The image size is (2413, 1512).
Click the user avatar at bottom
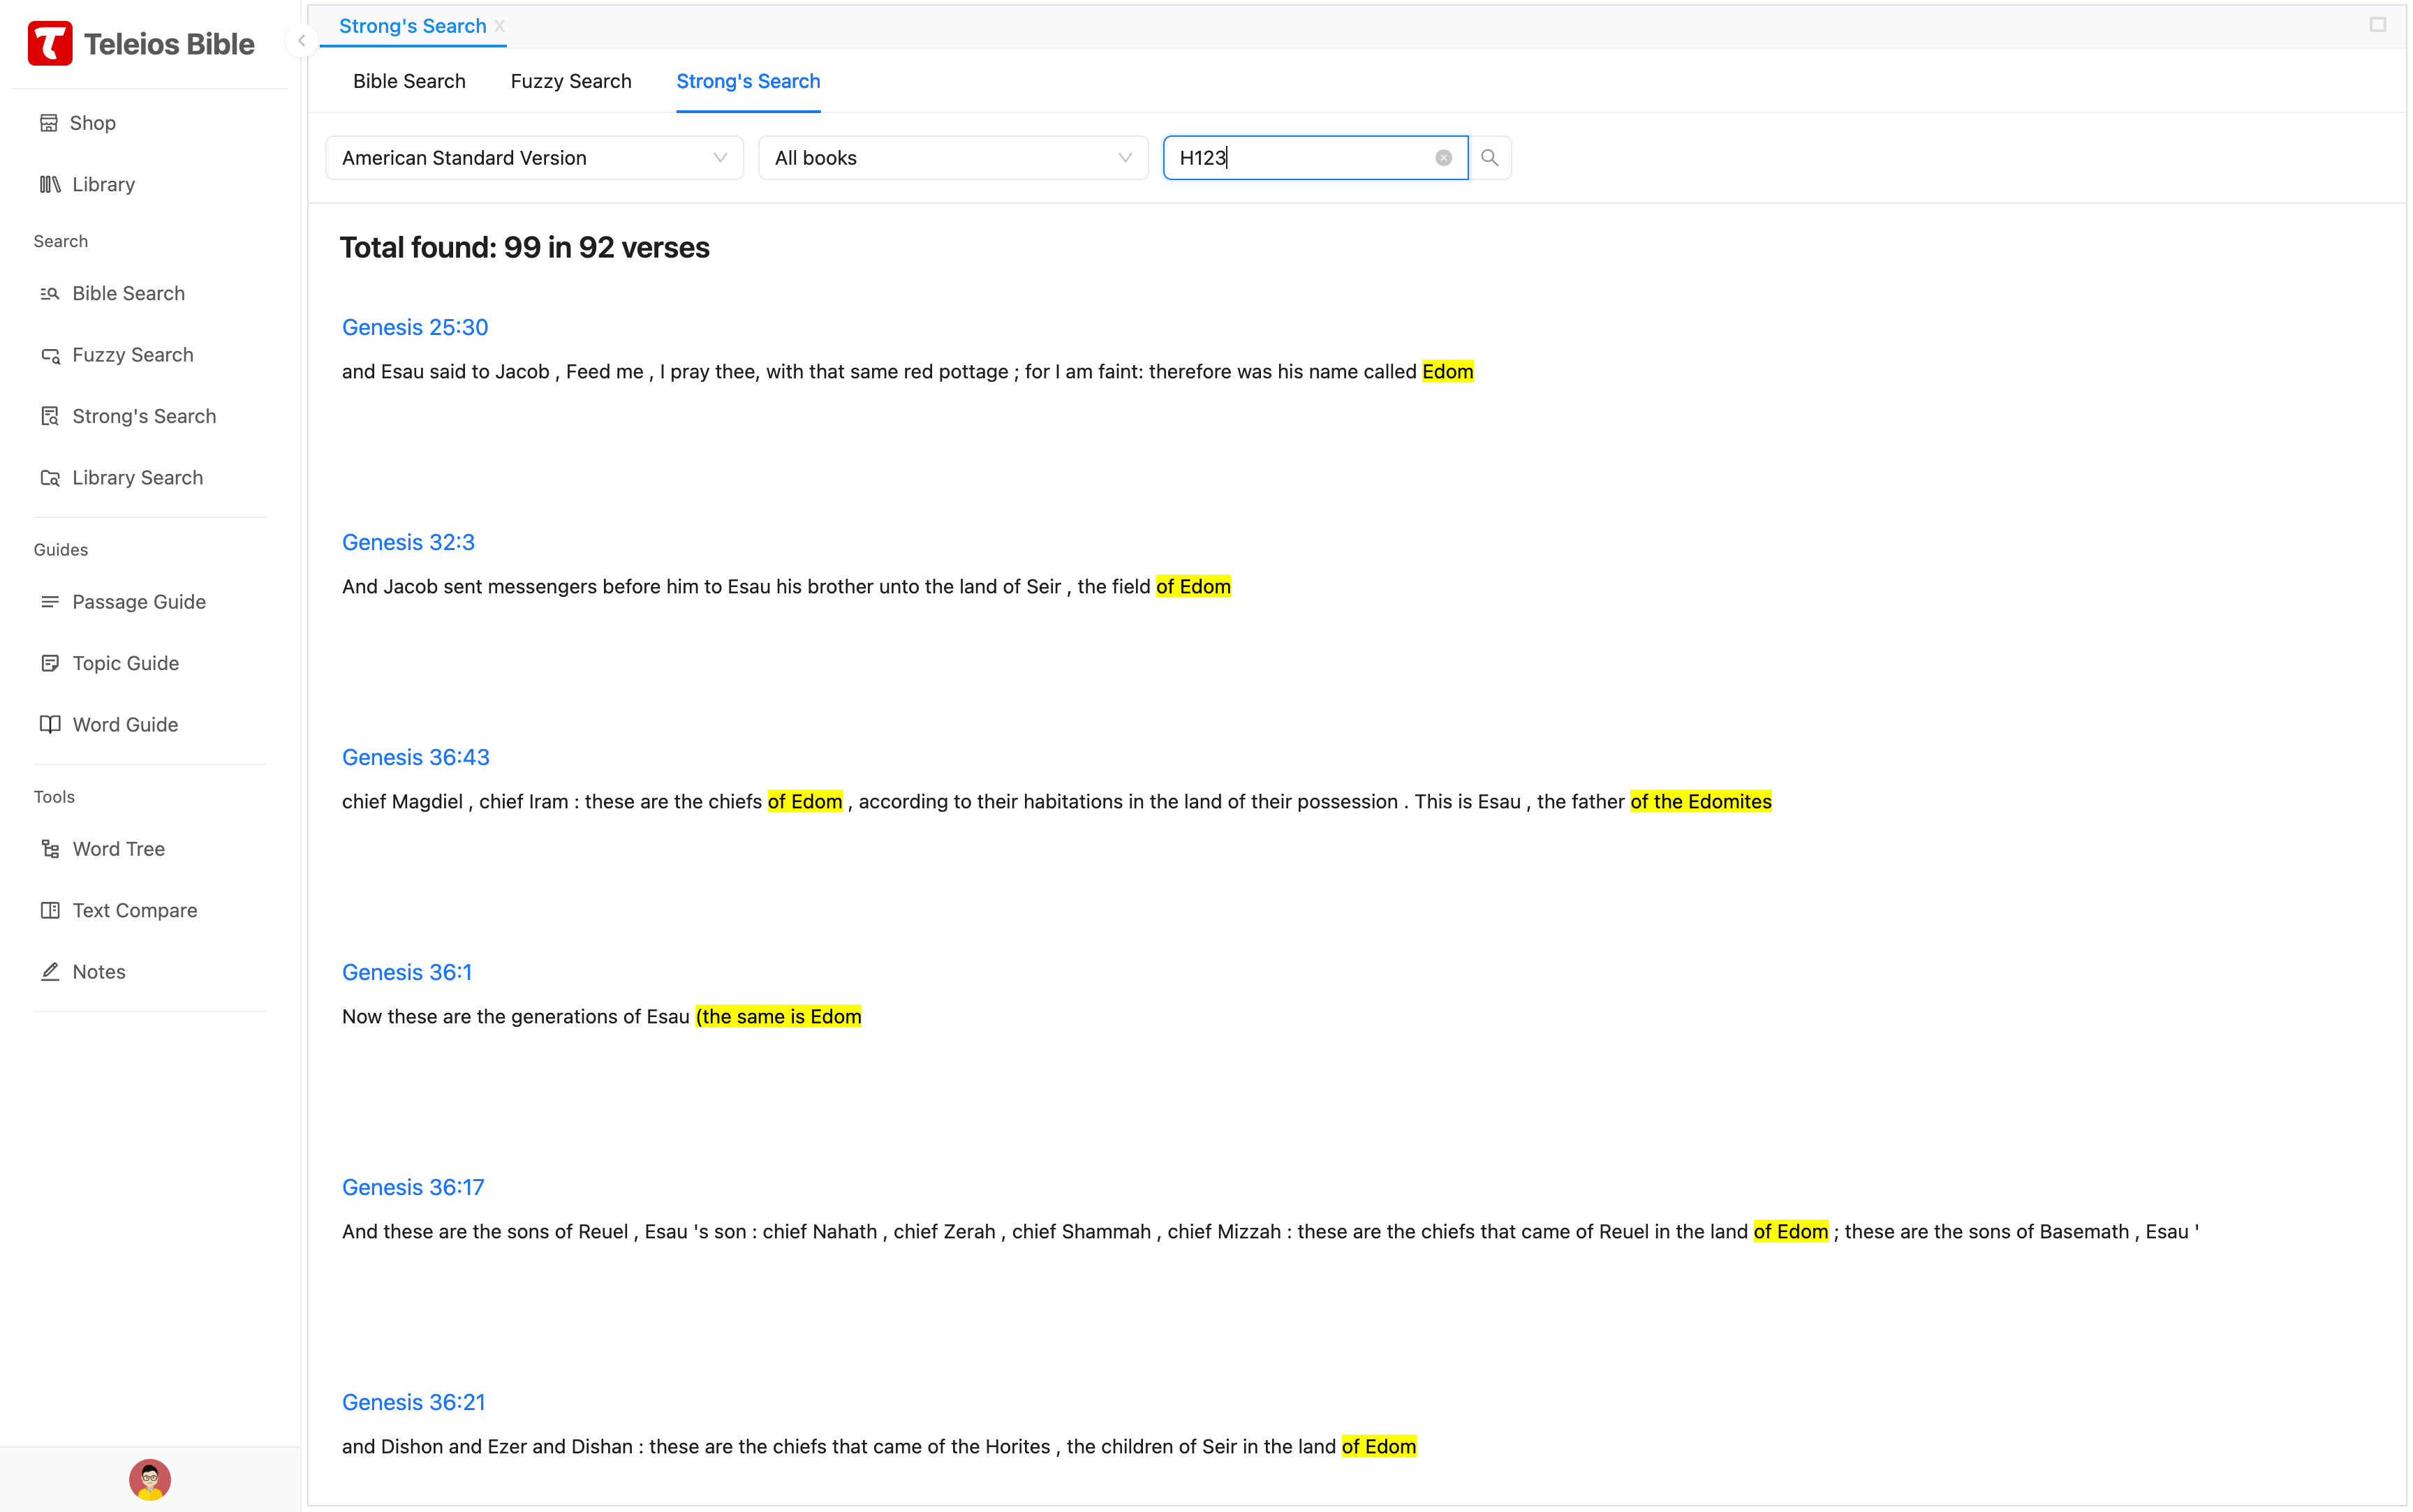150,1479
